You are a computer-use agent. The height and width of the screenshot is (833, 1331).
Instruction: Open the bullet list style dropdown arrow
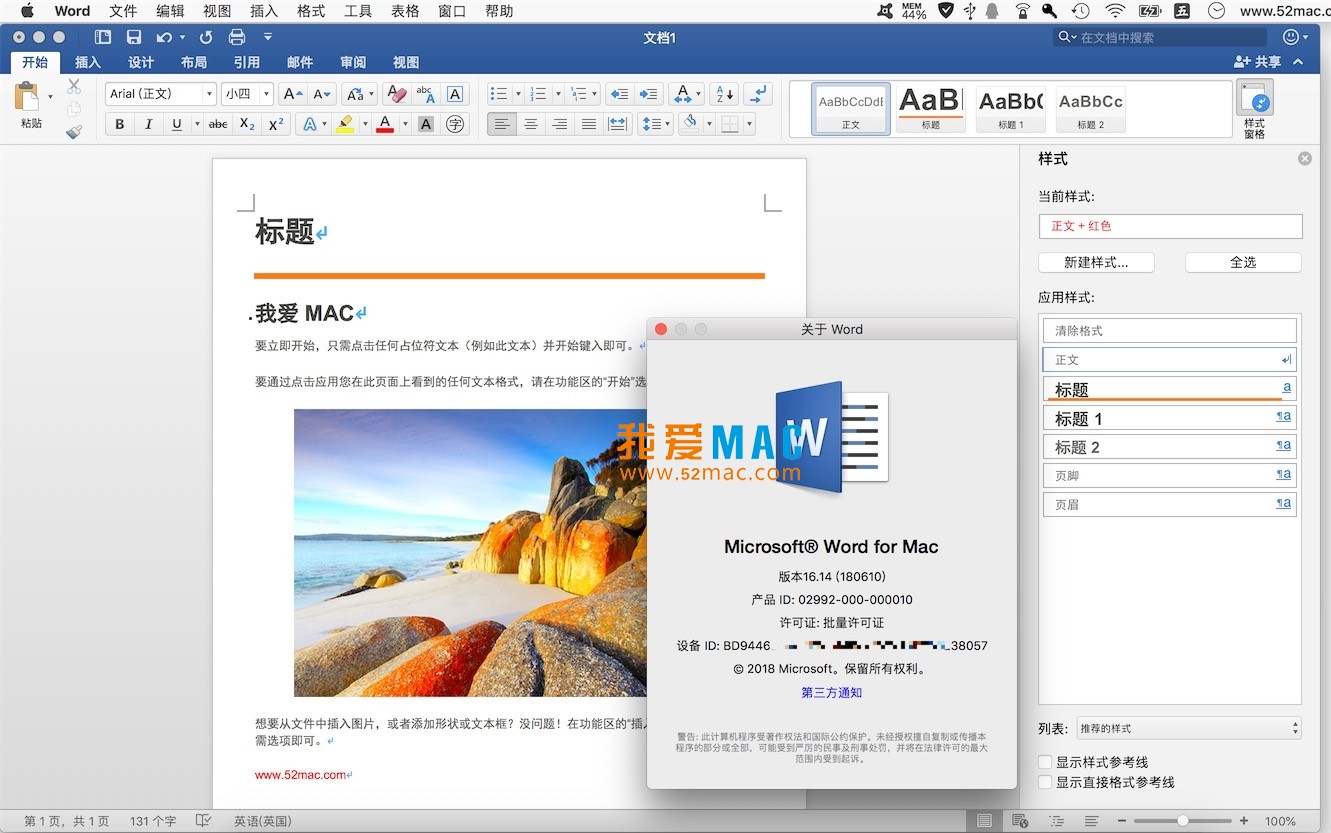tap(518, 94)
